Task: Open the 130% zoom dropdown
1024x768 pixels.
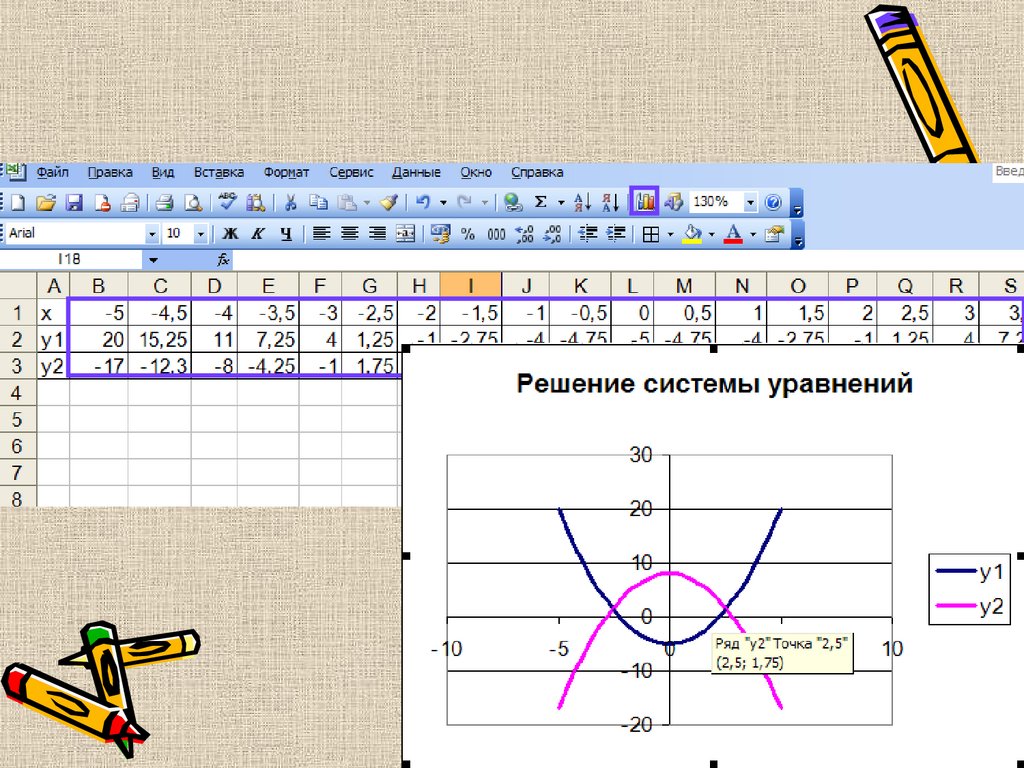Action: tap(750, 202)
